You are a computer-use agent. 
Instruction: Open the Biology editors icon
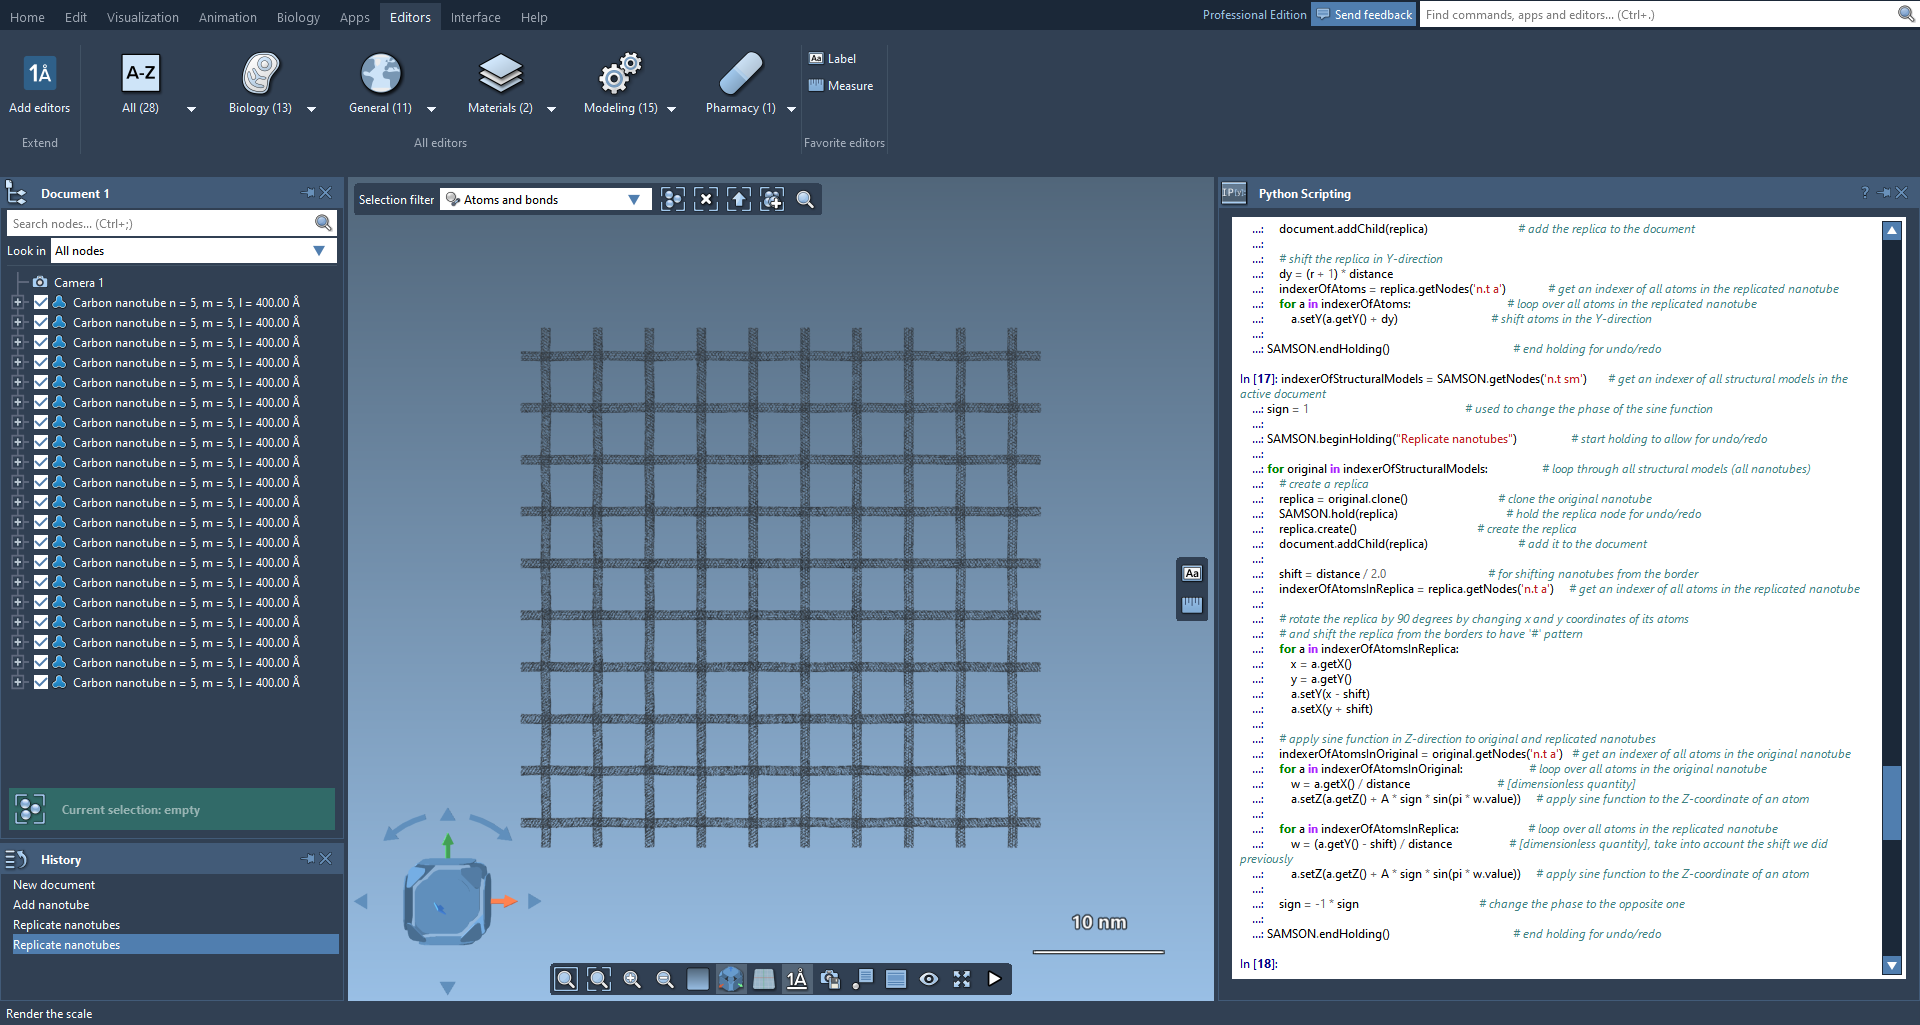(260, 75)
